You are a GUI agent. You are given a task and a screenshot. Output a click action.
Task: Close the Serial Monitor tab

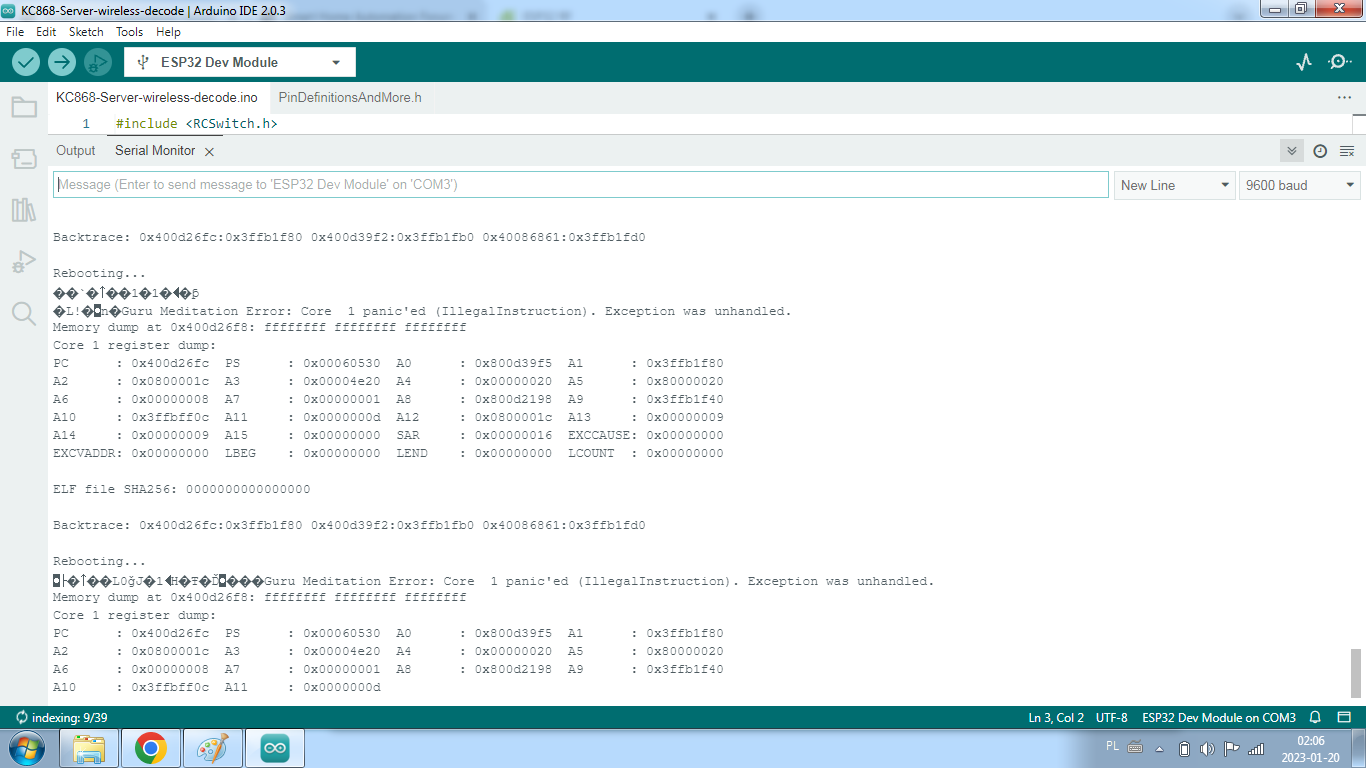[209, 152]
